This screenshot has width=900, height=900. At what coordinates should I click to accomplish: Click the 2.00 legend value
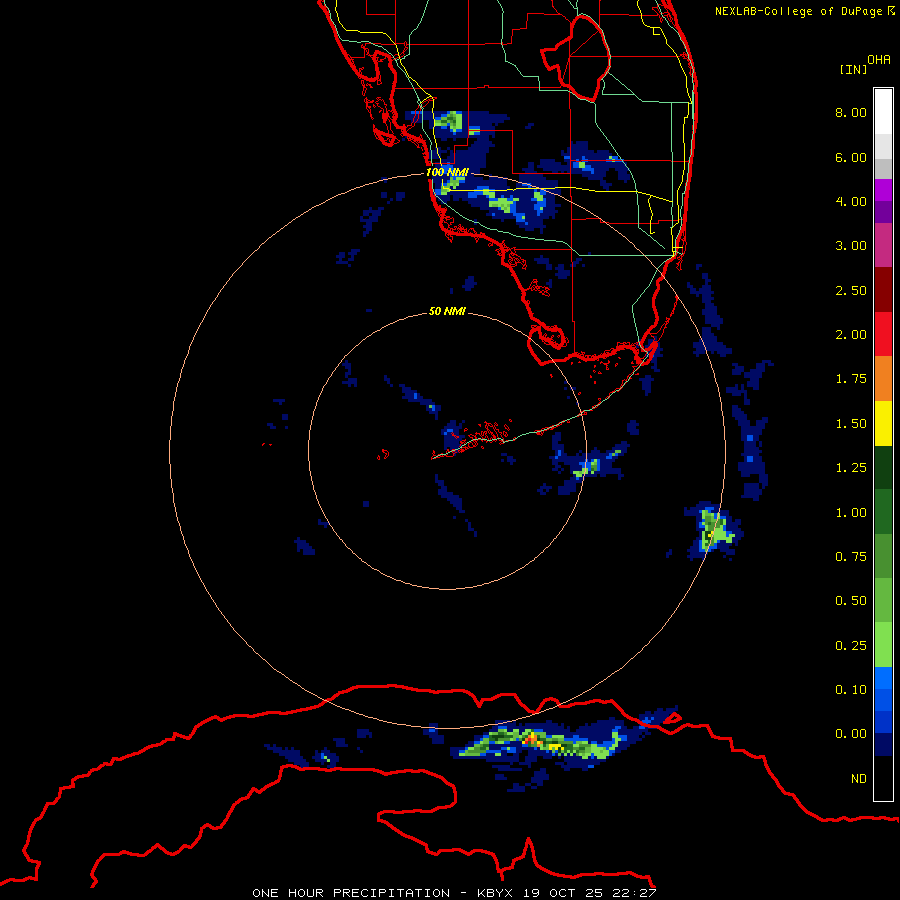pos(851,335)
